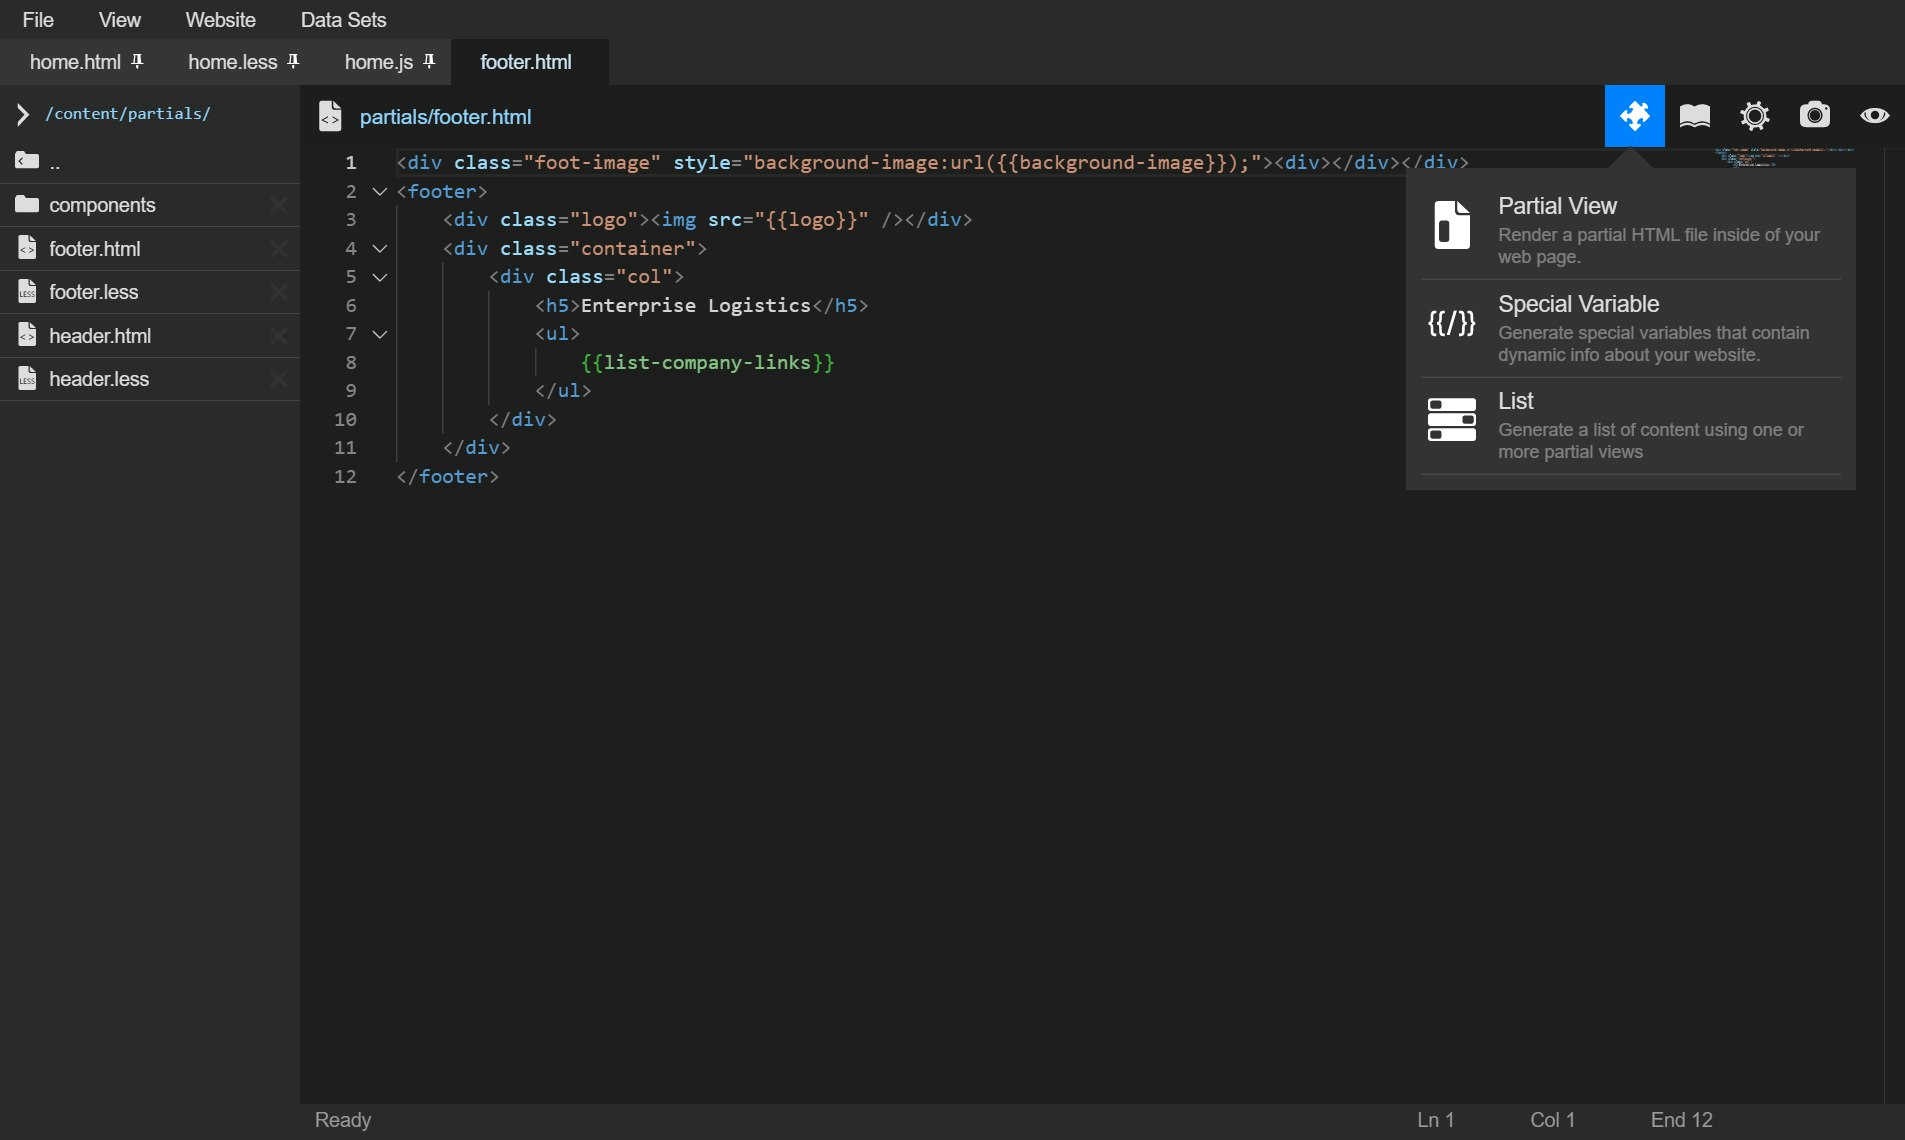Delete header.html with its X button
The image size is (1905, 1140).
pos(279,336)
